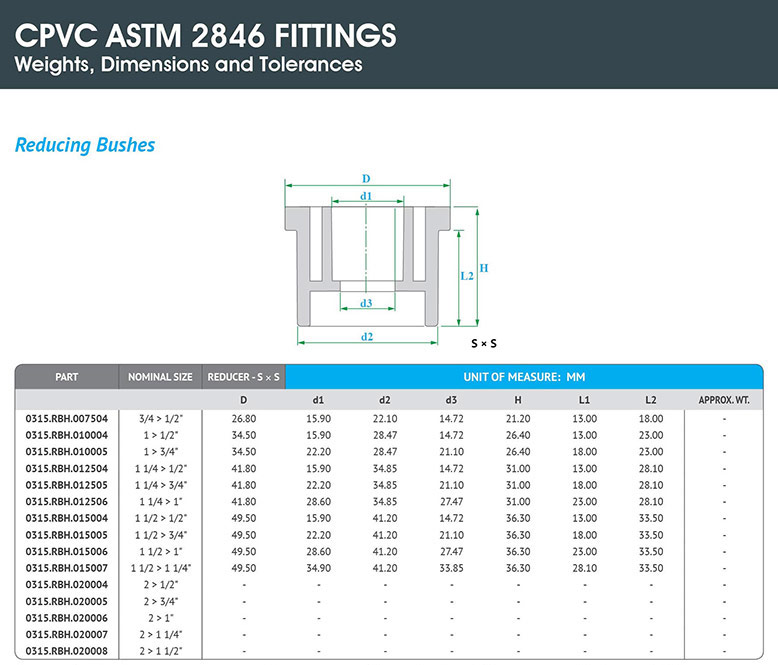The width and height of the screenshot is (778, 665).
Task: Click the L2 dimension label in diagram
Action: click(x=466, y=276)
